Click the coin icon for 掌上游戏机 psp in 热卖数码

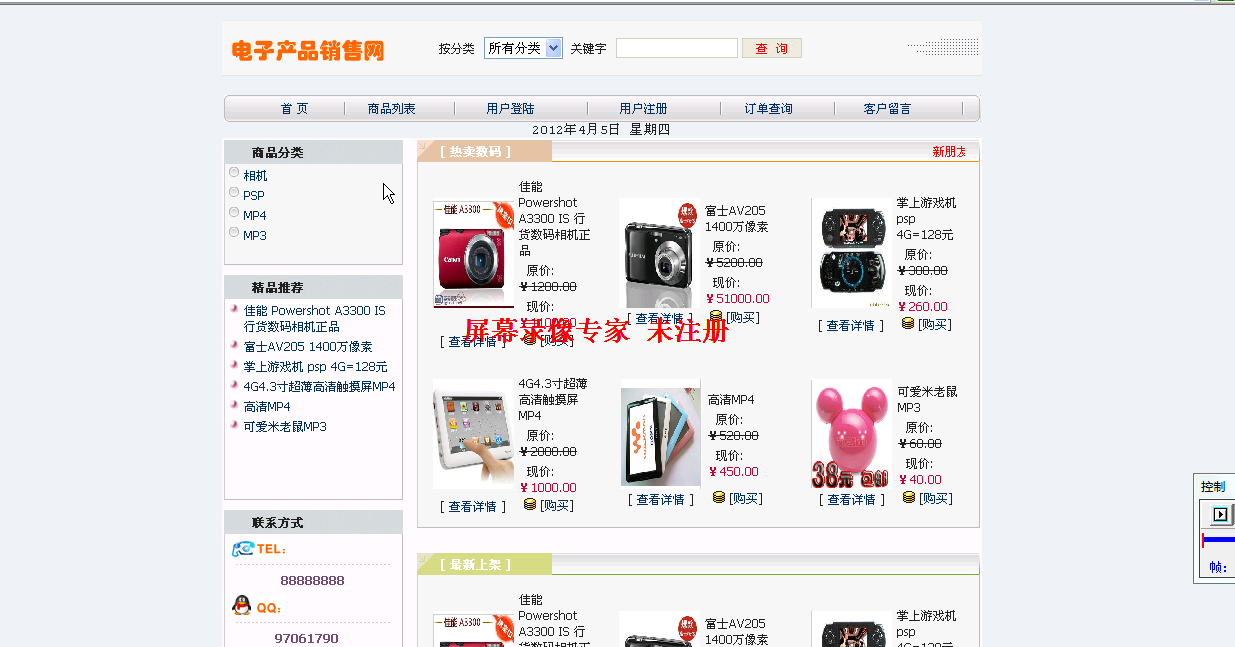tap(908, 323)
